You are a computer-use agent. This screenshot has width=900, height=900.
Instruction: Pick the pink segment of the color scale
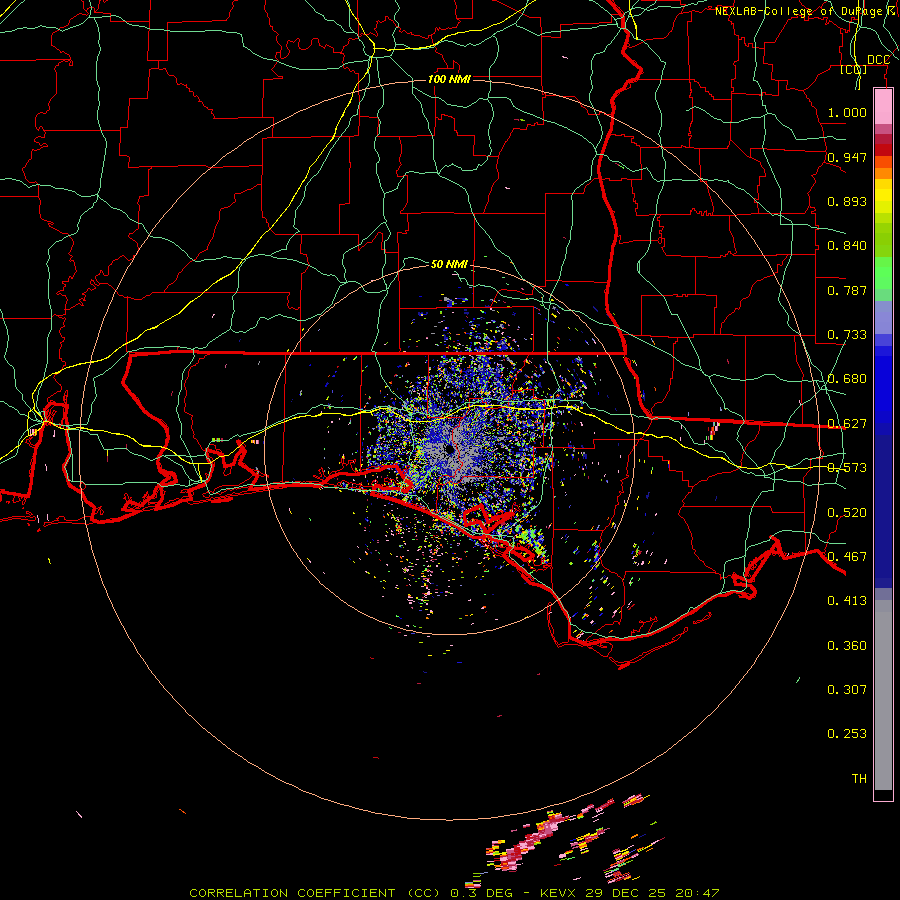[883, 107]
